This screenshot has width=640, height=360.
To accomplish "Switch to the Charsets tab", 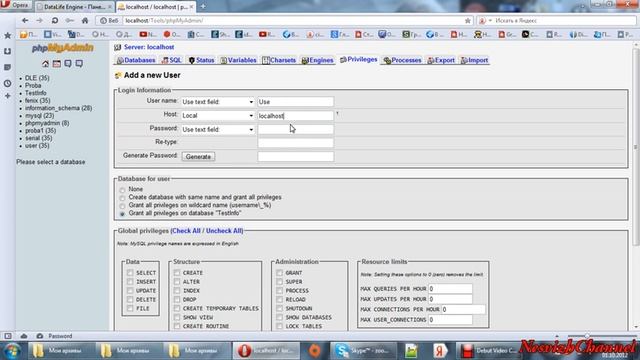I will coord(279,60).
